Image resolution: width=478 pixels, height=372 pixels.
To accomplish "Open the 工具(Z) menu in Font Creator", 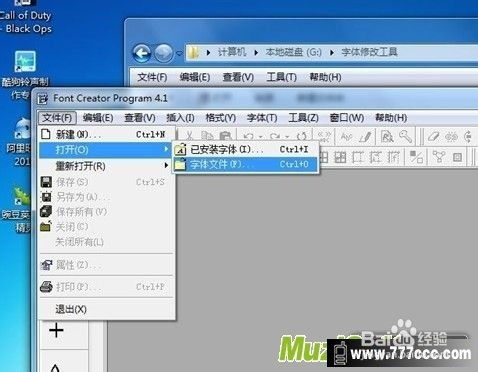I will click(303, 118).
